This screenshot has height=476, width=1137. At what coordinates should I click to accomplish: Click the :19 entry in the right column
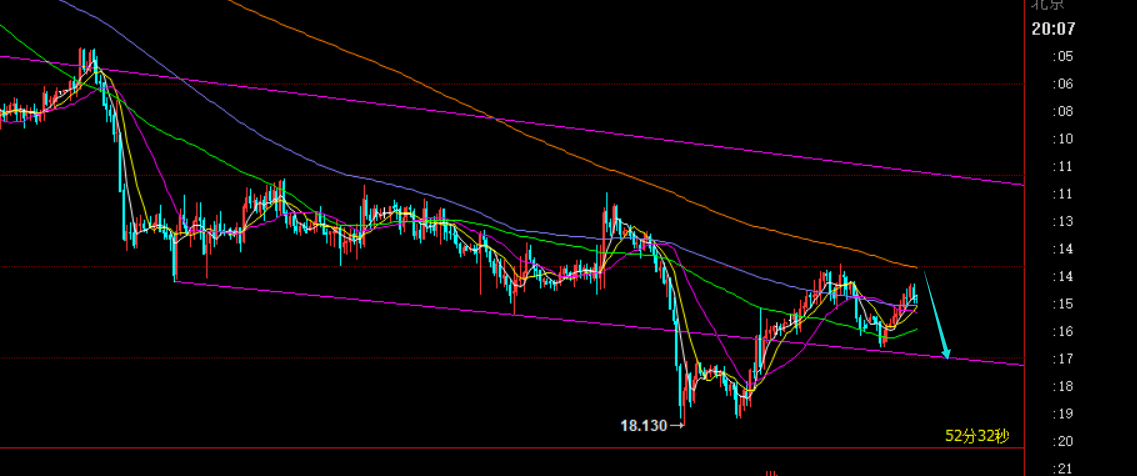1063,414
